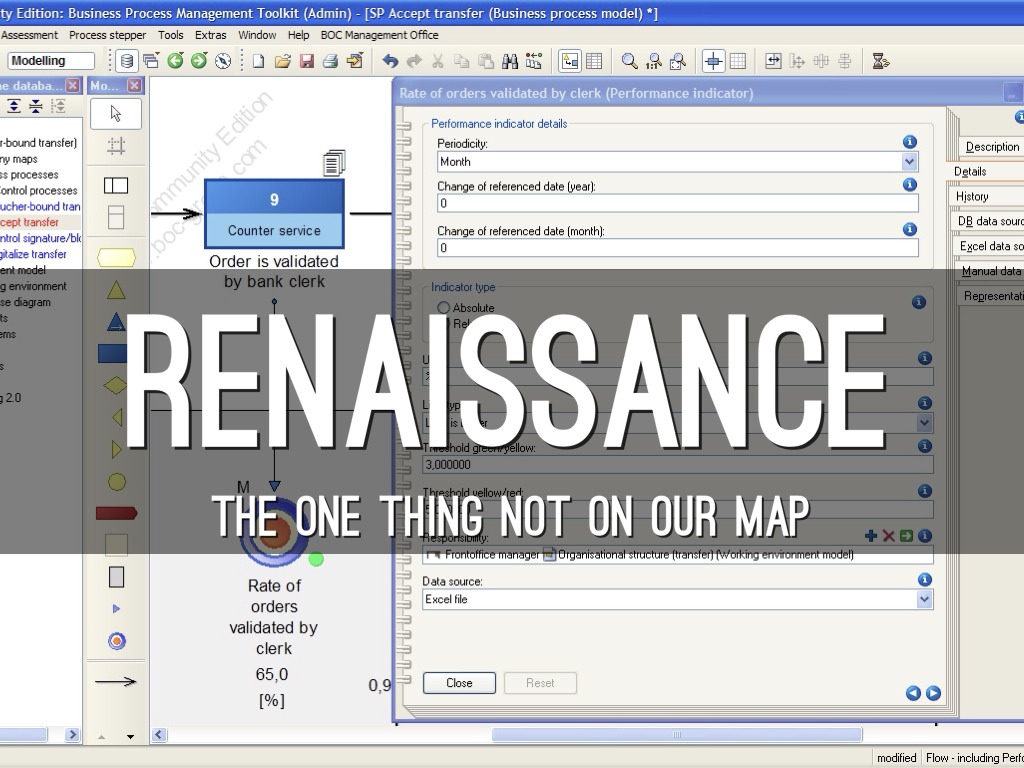Image resolution: width=1024 pixels, height=768 pixels.
Task: Click the magnifier zoom icon in toolbar
Action: (x=629, y=61)
